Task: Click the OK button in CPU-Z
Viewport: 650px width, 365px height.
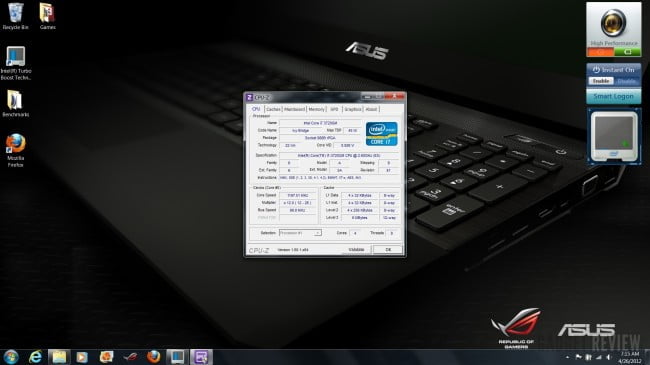Action: (x=388, y=250)
